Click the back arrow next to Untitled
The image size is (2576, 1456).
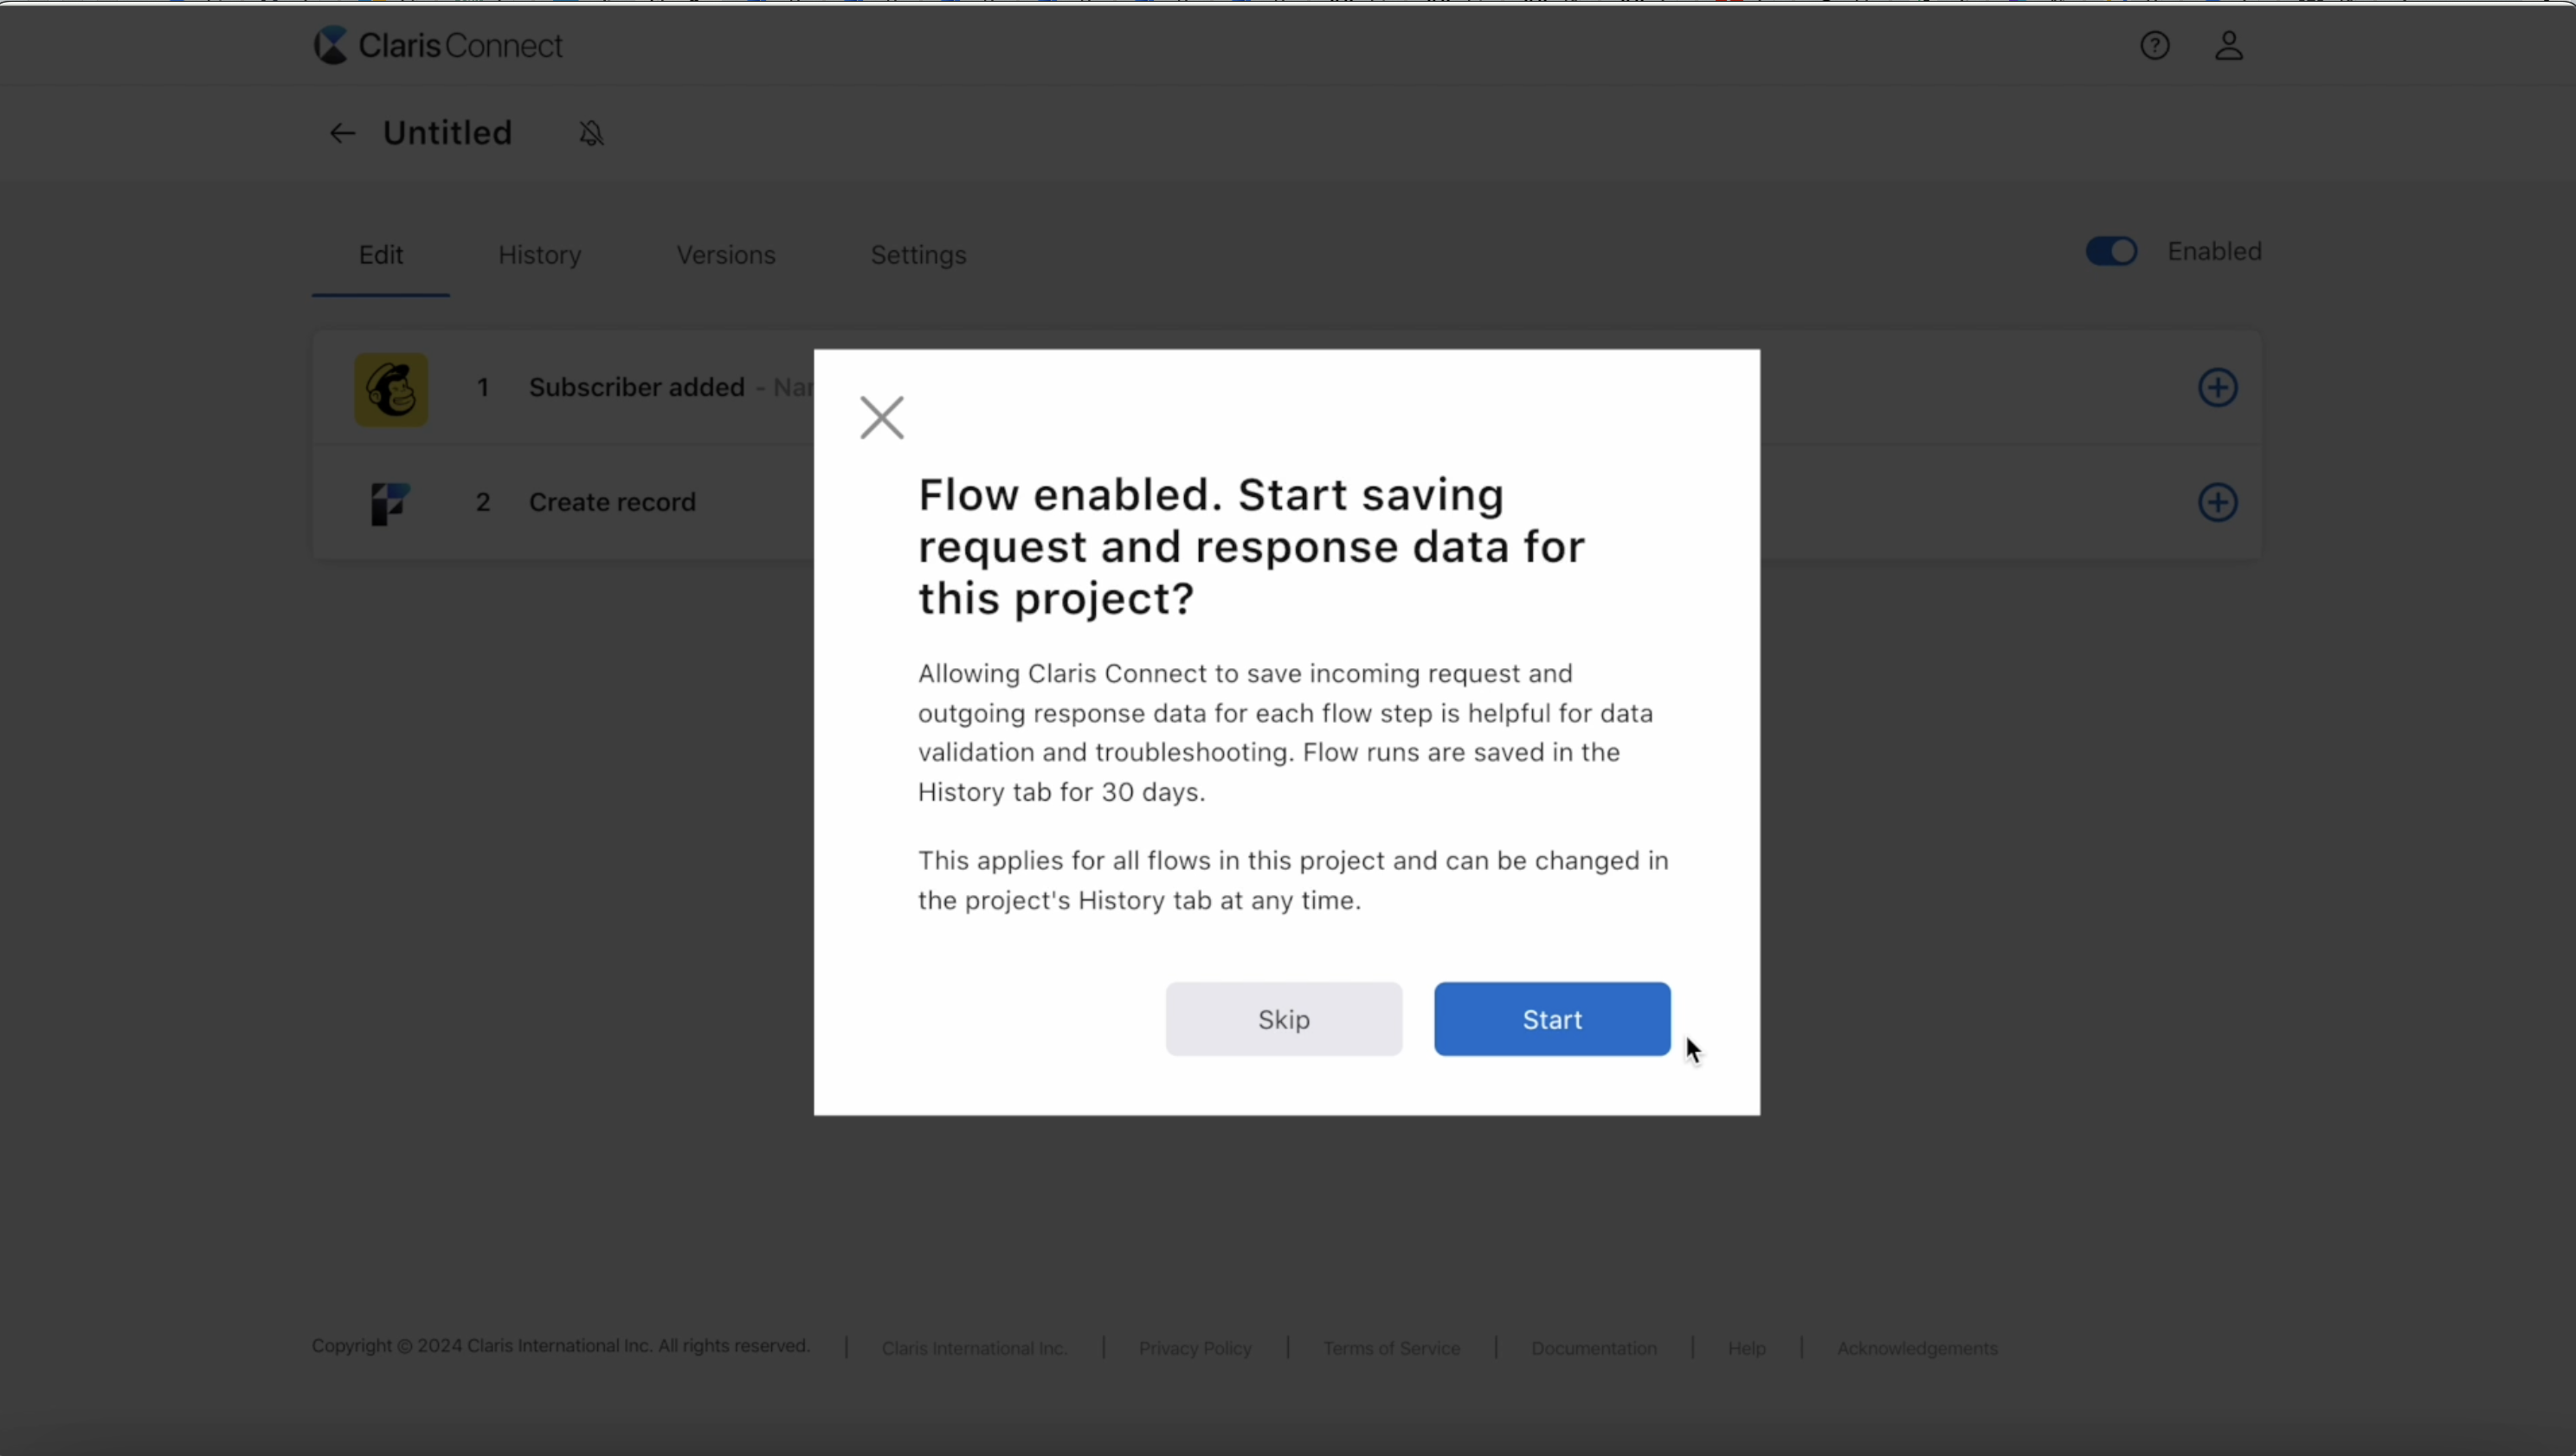(x=341, y=132)
